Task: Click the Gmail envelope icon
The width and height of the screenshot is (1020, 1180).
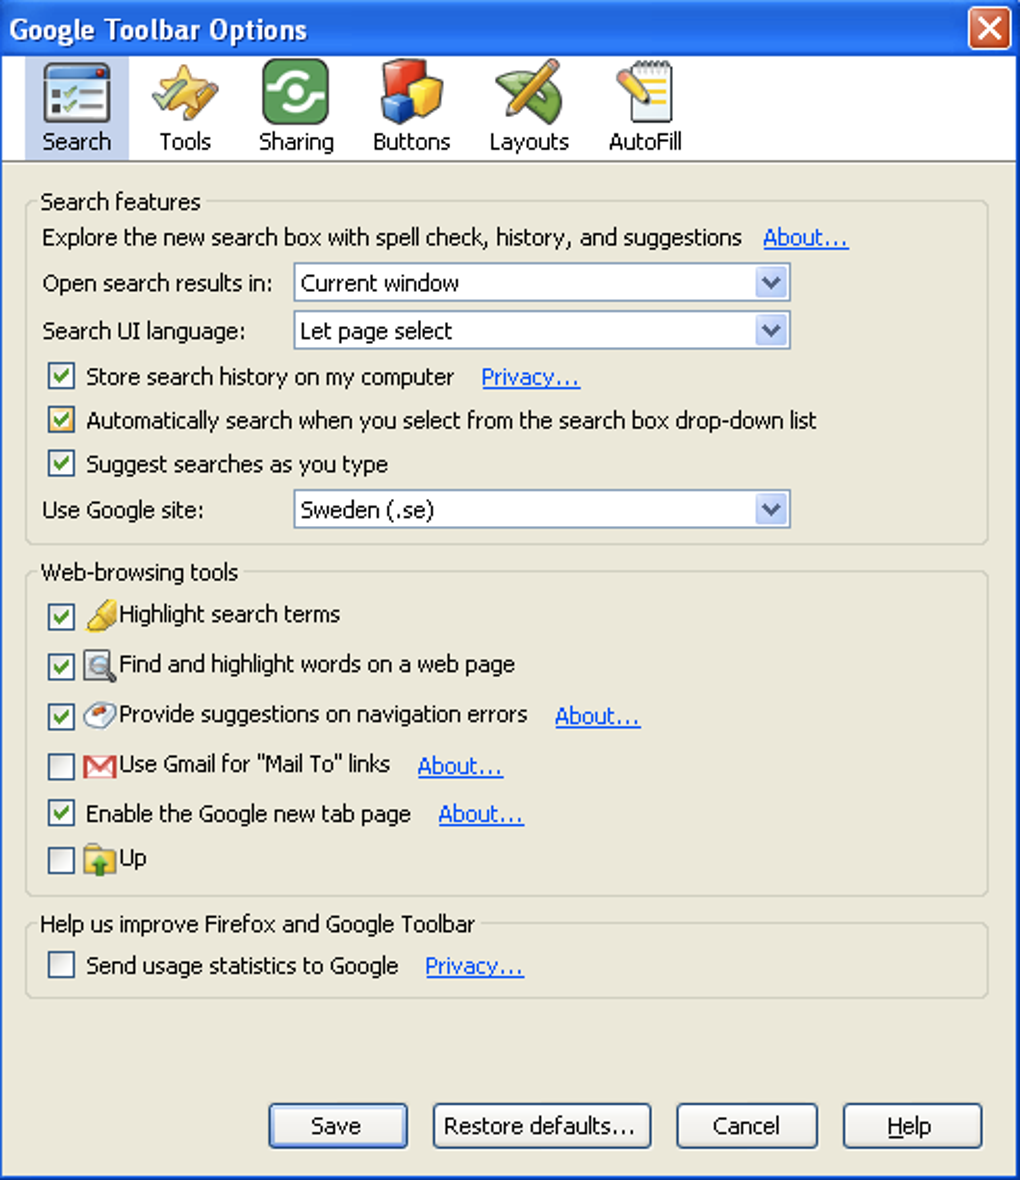Action: click(x=99, y=766)
